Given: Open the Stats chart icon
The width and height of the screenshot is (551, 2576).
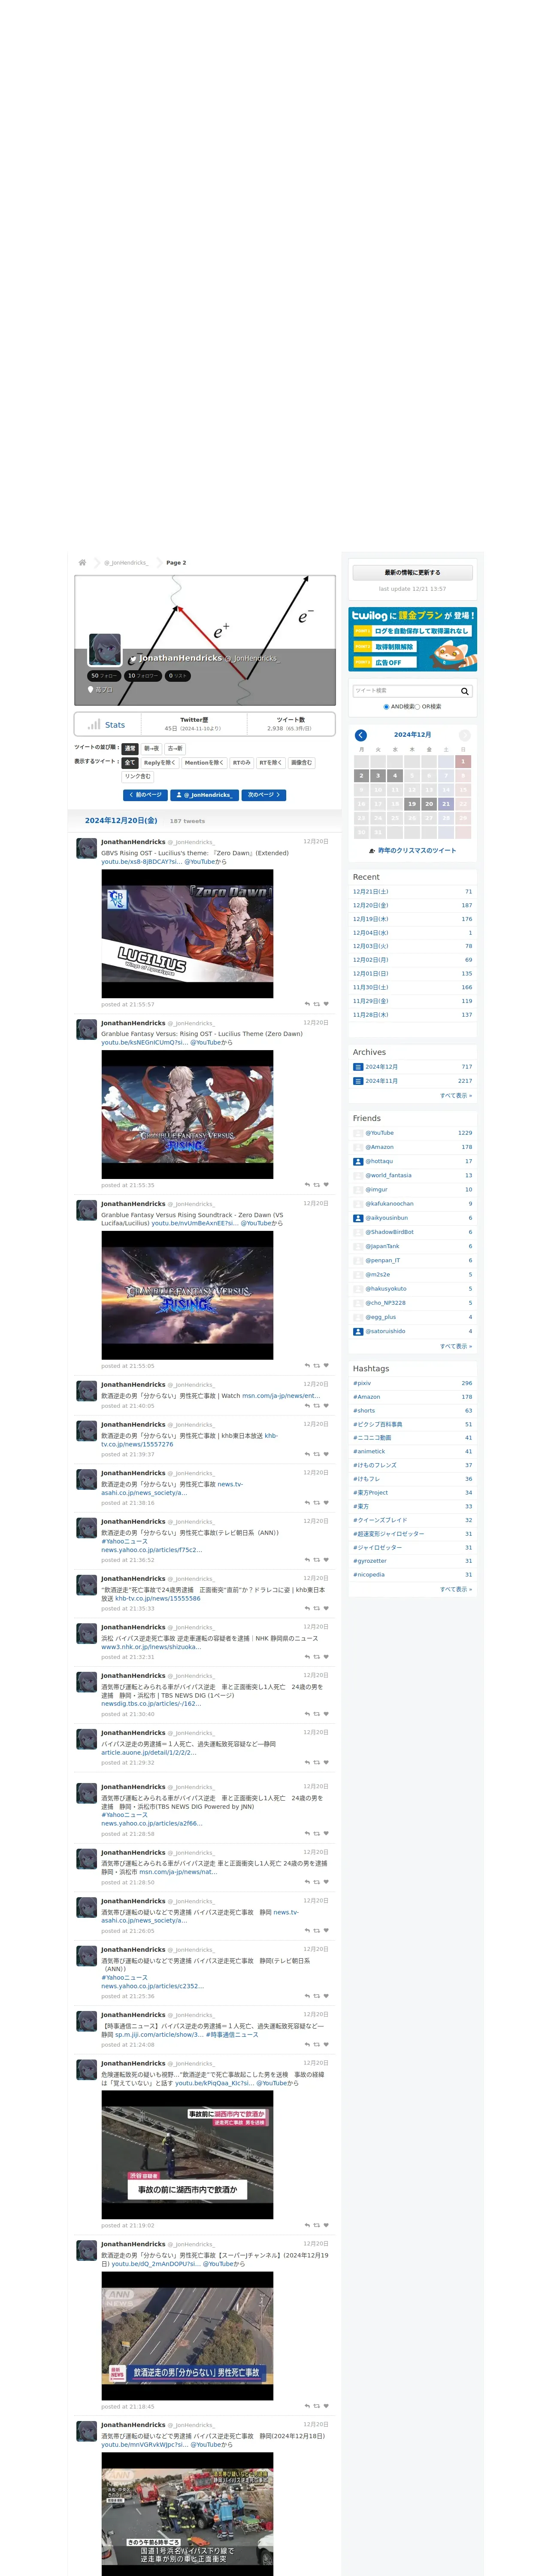Looking at the screenshot, I should click(93, 724).
